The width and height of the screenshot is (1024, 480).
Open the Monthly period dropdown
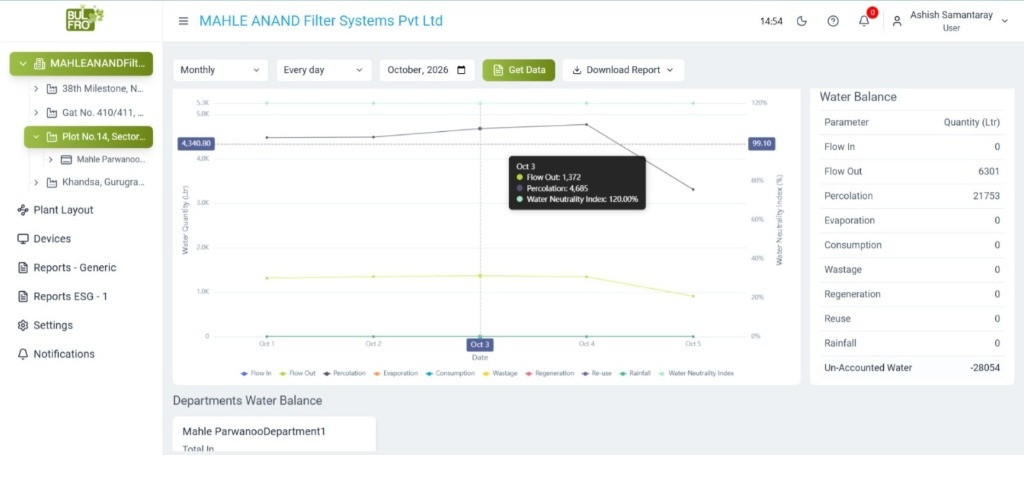click(220, 70)
